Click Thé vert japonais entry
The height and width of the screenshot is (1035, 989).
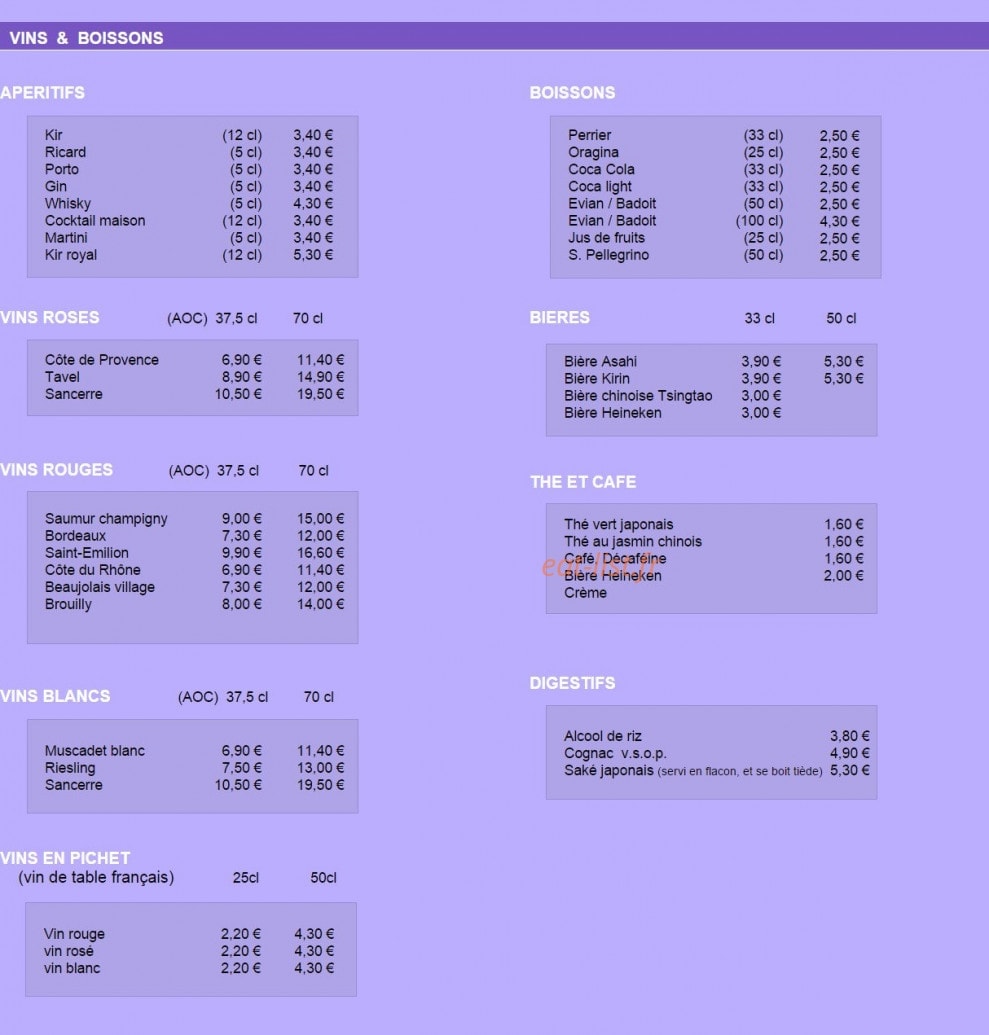pyautogui.click(x=619, y=525)
